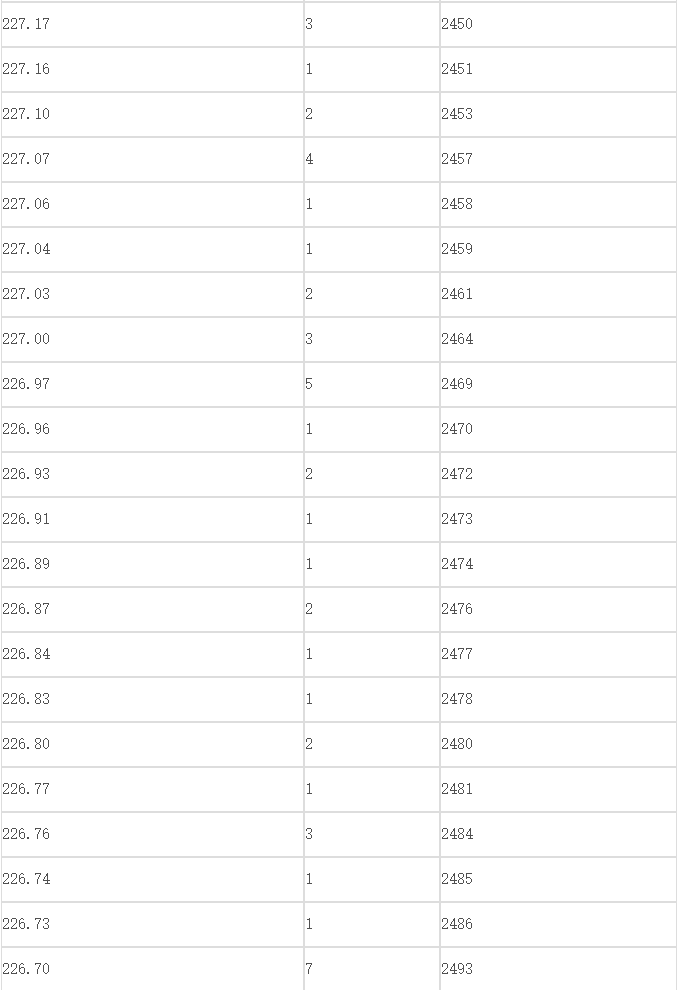
Task: Click the count cell next to 227.07
Action: coord(372,159)
